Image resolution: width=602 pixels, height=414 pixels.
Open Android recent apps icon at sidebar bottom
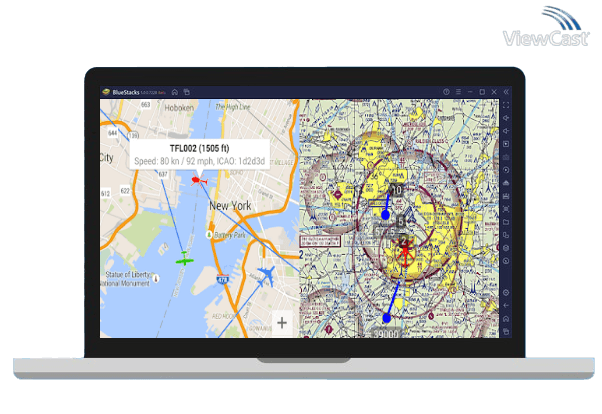tap(506, 331)
